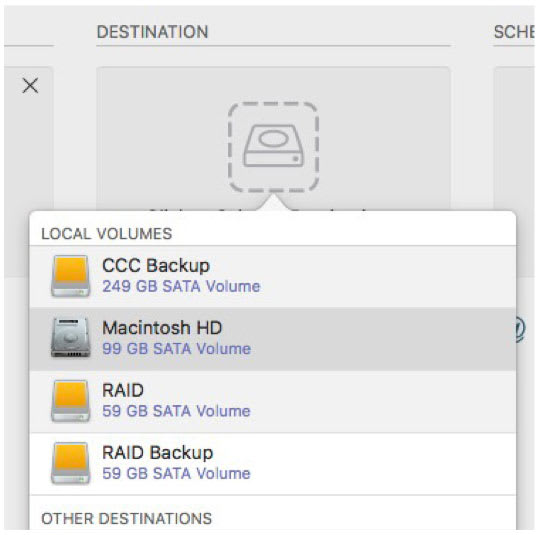The height and width of the screenshot is (535, 540).
Task: Click the "RAID Backup" volume name
Action: [158, 453]
